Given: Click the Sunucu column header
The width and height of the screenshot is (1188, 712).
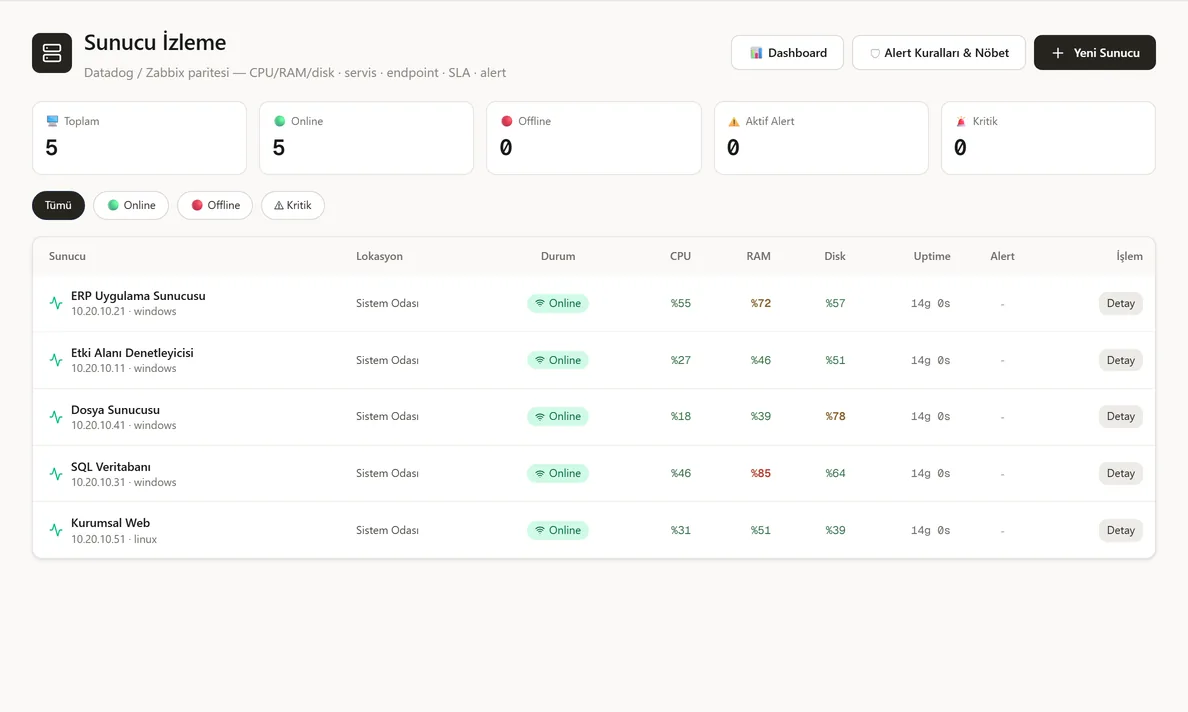Looking at the screenshot, I should coord(67,256).
